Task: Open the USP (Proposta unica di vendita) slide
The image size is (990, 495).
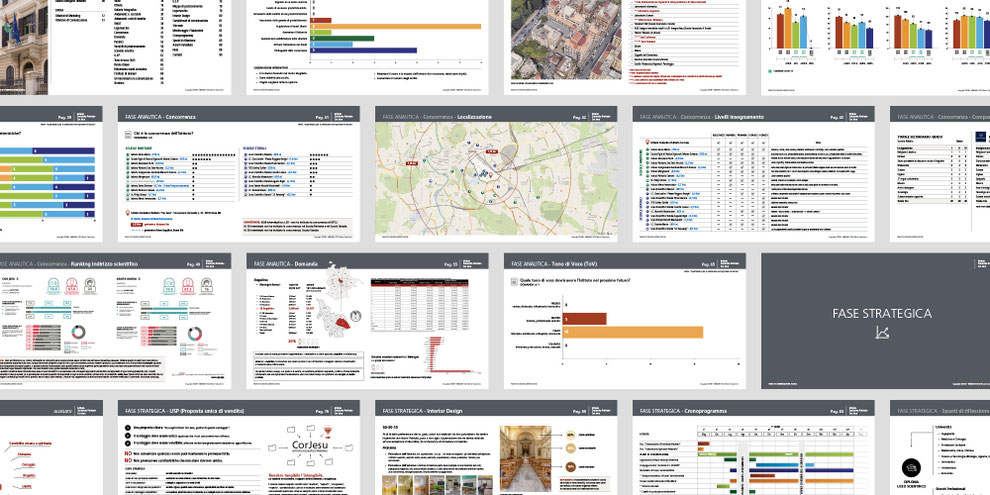Action: [x=239, y=448]
